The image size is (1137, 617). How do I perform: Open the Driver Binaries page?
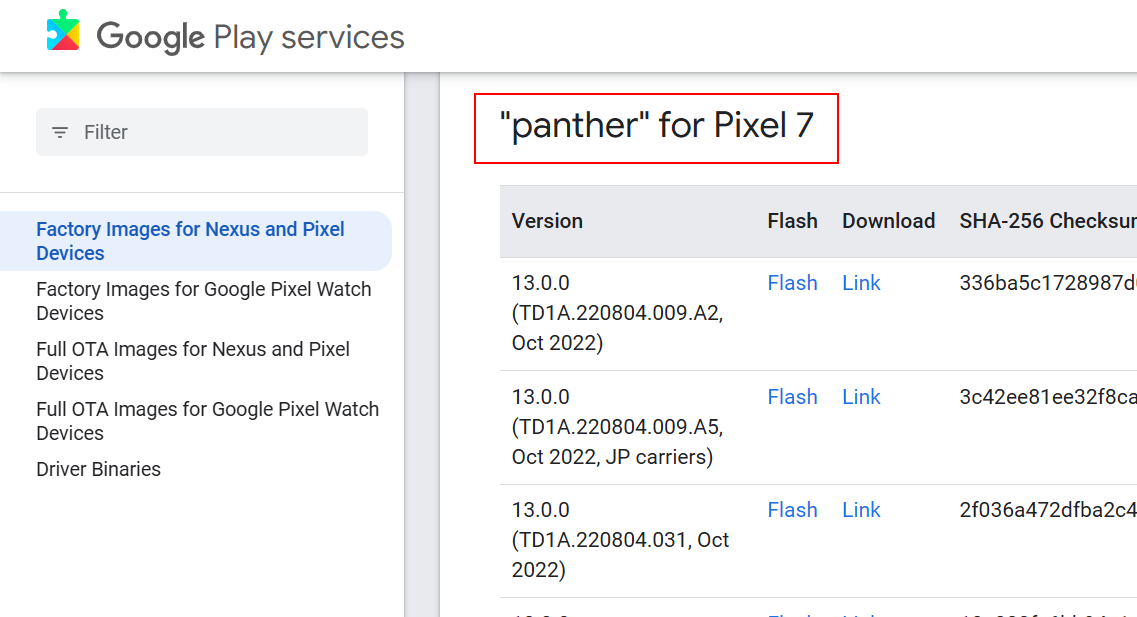point(99,469)
